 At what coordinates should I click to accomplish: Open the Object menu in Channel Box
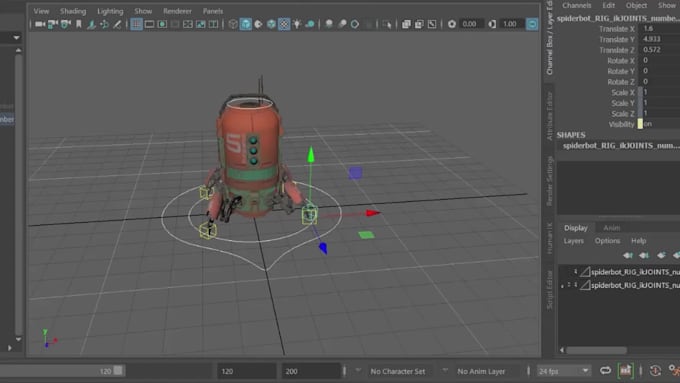click(636, 5)
